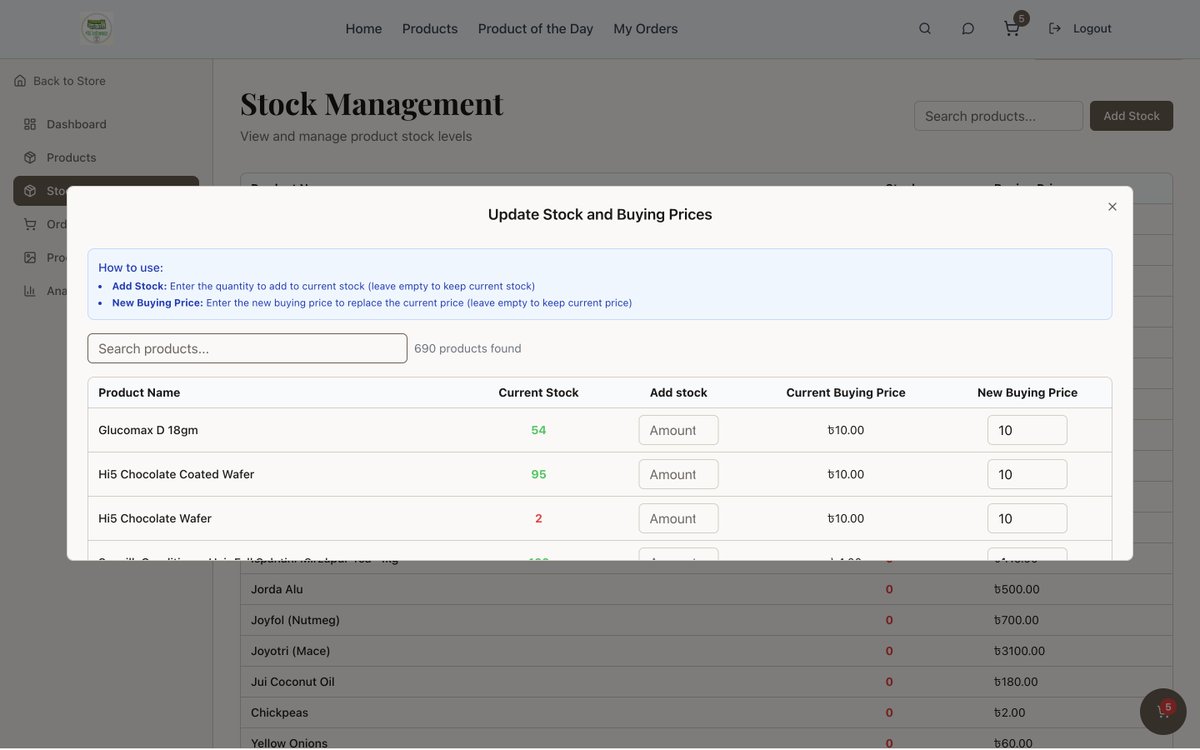Click the store logo in header
Image resolution: width=1200 pixels, height=750 pixels.
97,28
